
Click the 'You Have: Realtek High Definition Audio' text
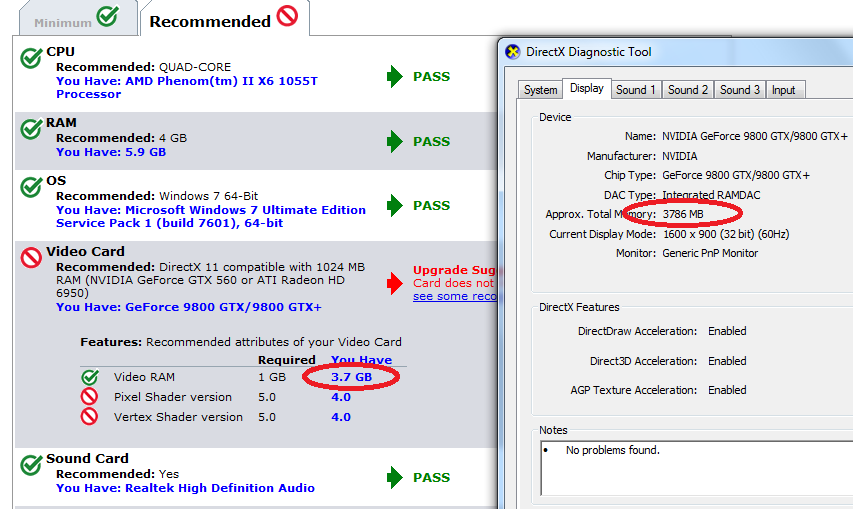tap(186, 488)
